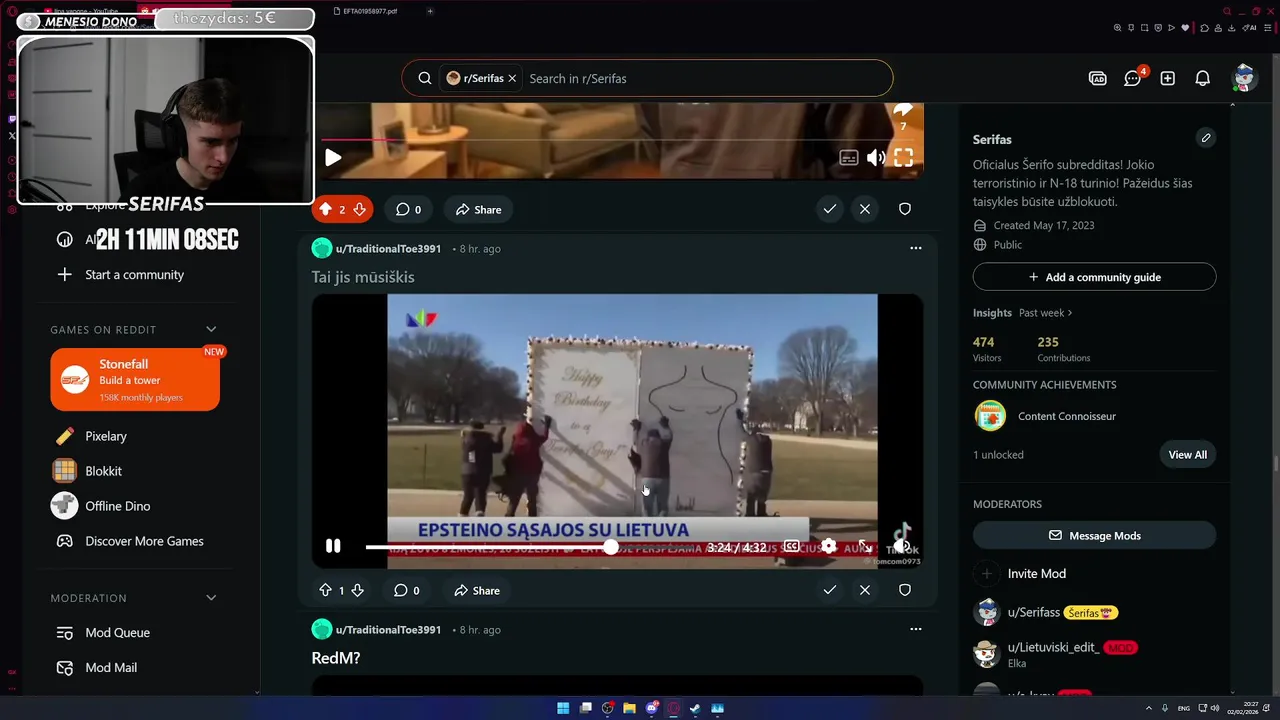The width and height of the screenshot is (1280, 720).
Task: Open comments on "Tai jis mūsiškis" post
Action: point(407,590)
